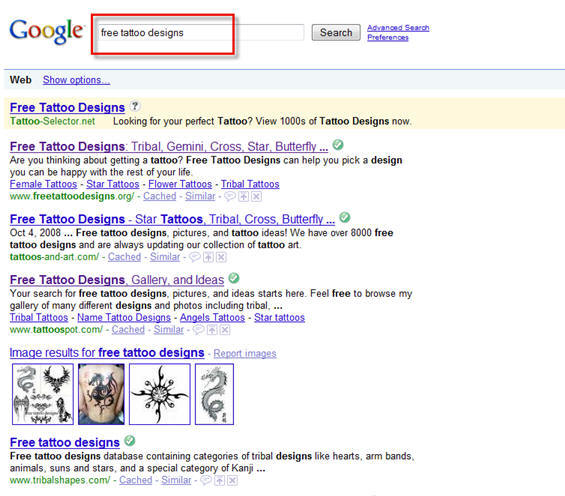
Task: Click the question mark icon beside sponsored link
Action: coord(134,106)
